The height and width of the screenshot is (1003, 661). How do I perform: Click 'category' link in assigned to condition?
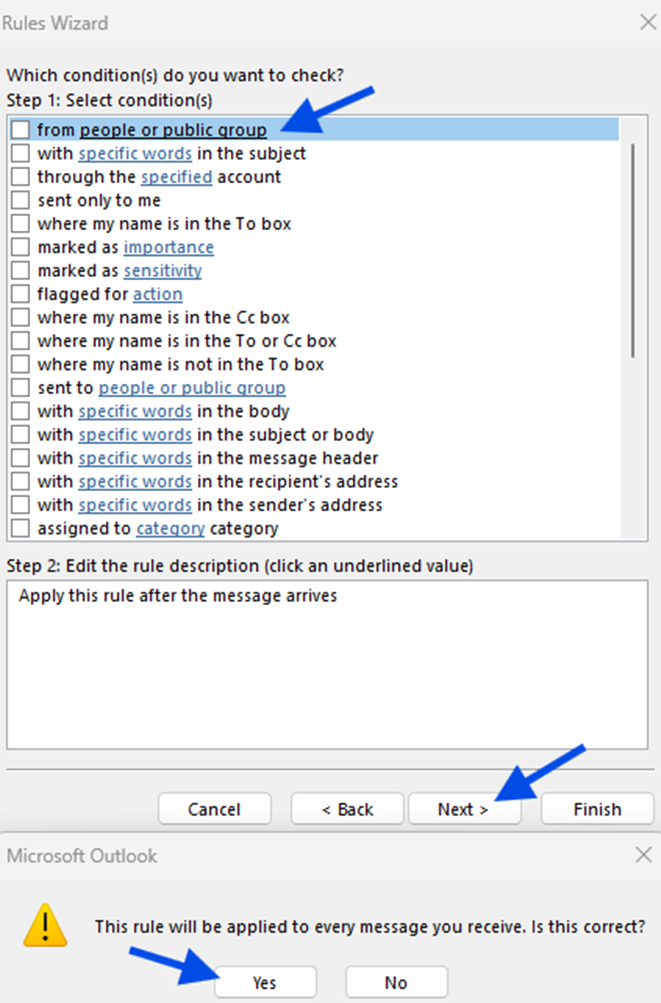point(170,528)
